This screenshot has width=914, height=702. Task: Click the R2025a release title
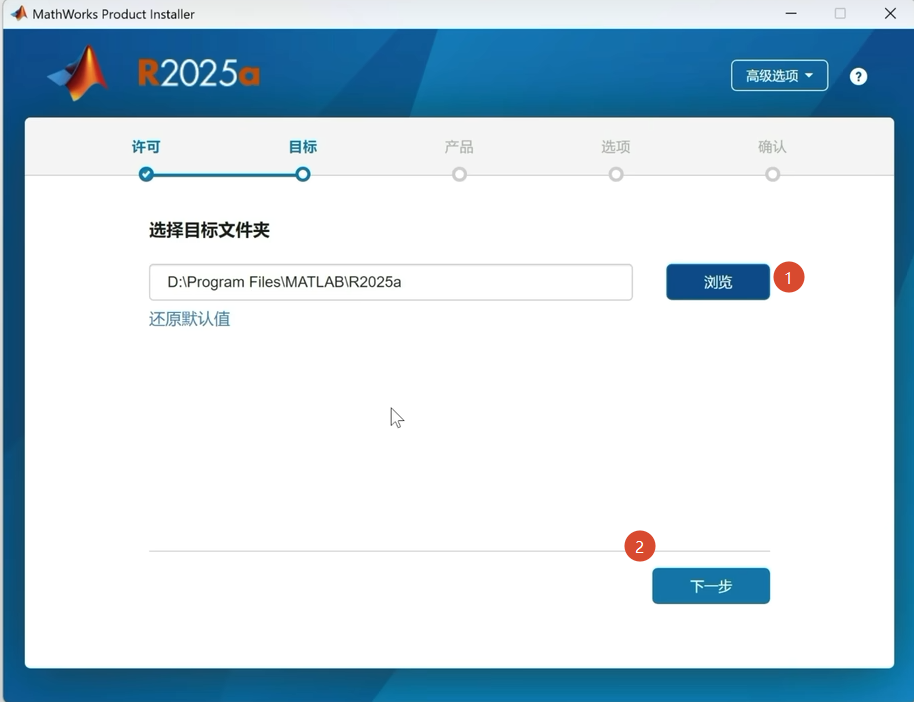point(199,73)
